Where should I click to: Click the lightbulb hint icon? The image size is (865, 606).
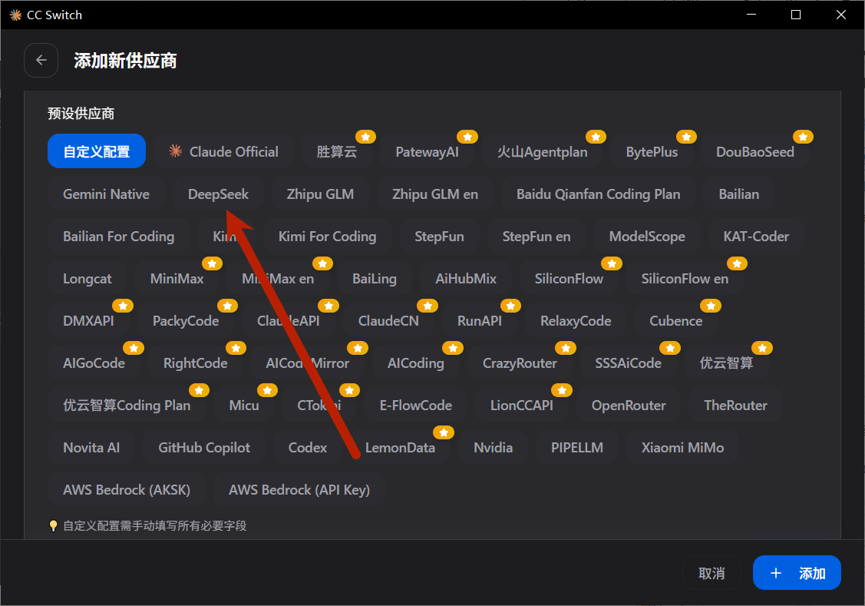click(53, 526)
